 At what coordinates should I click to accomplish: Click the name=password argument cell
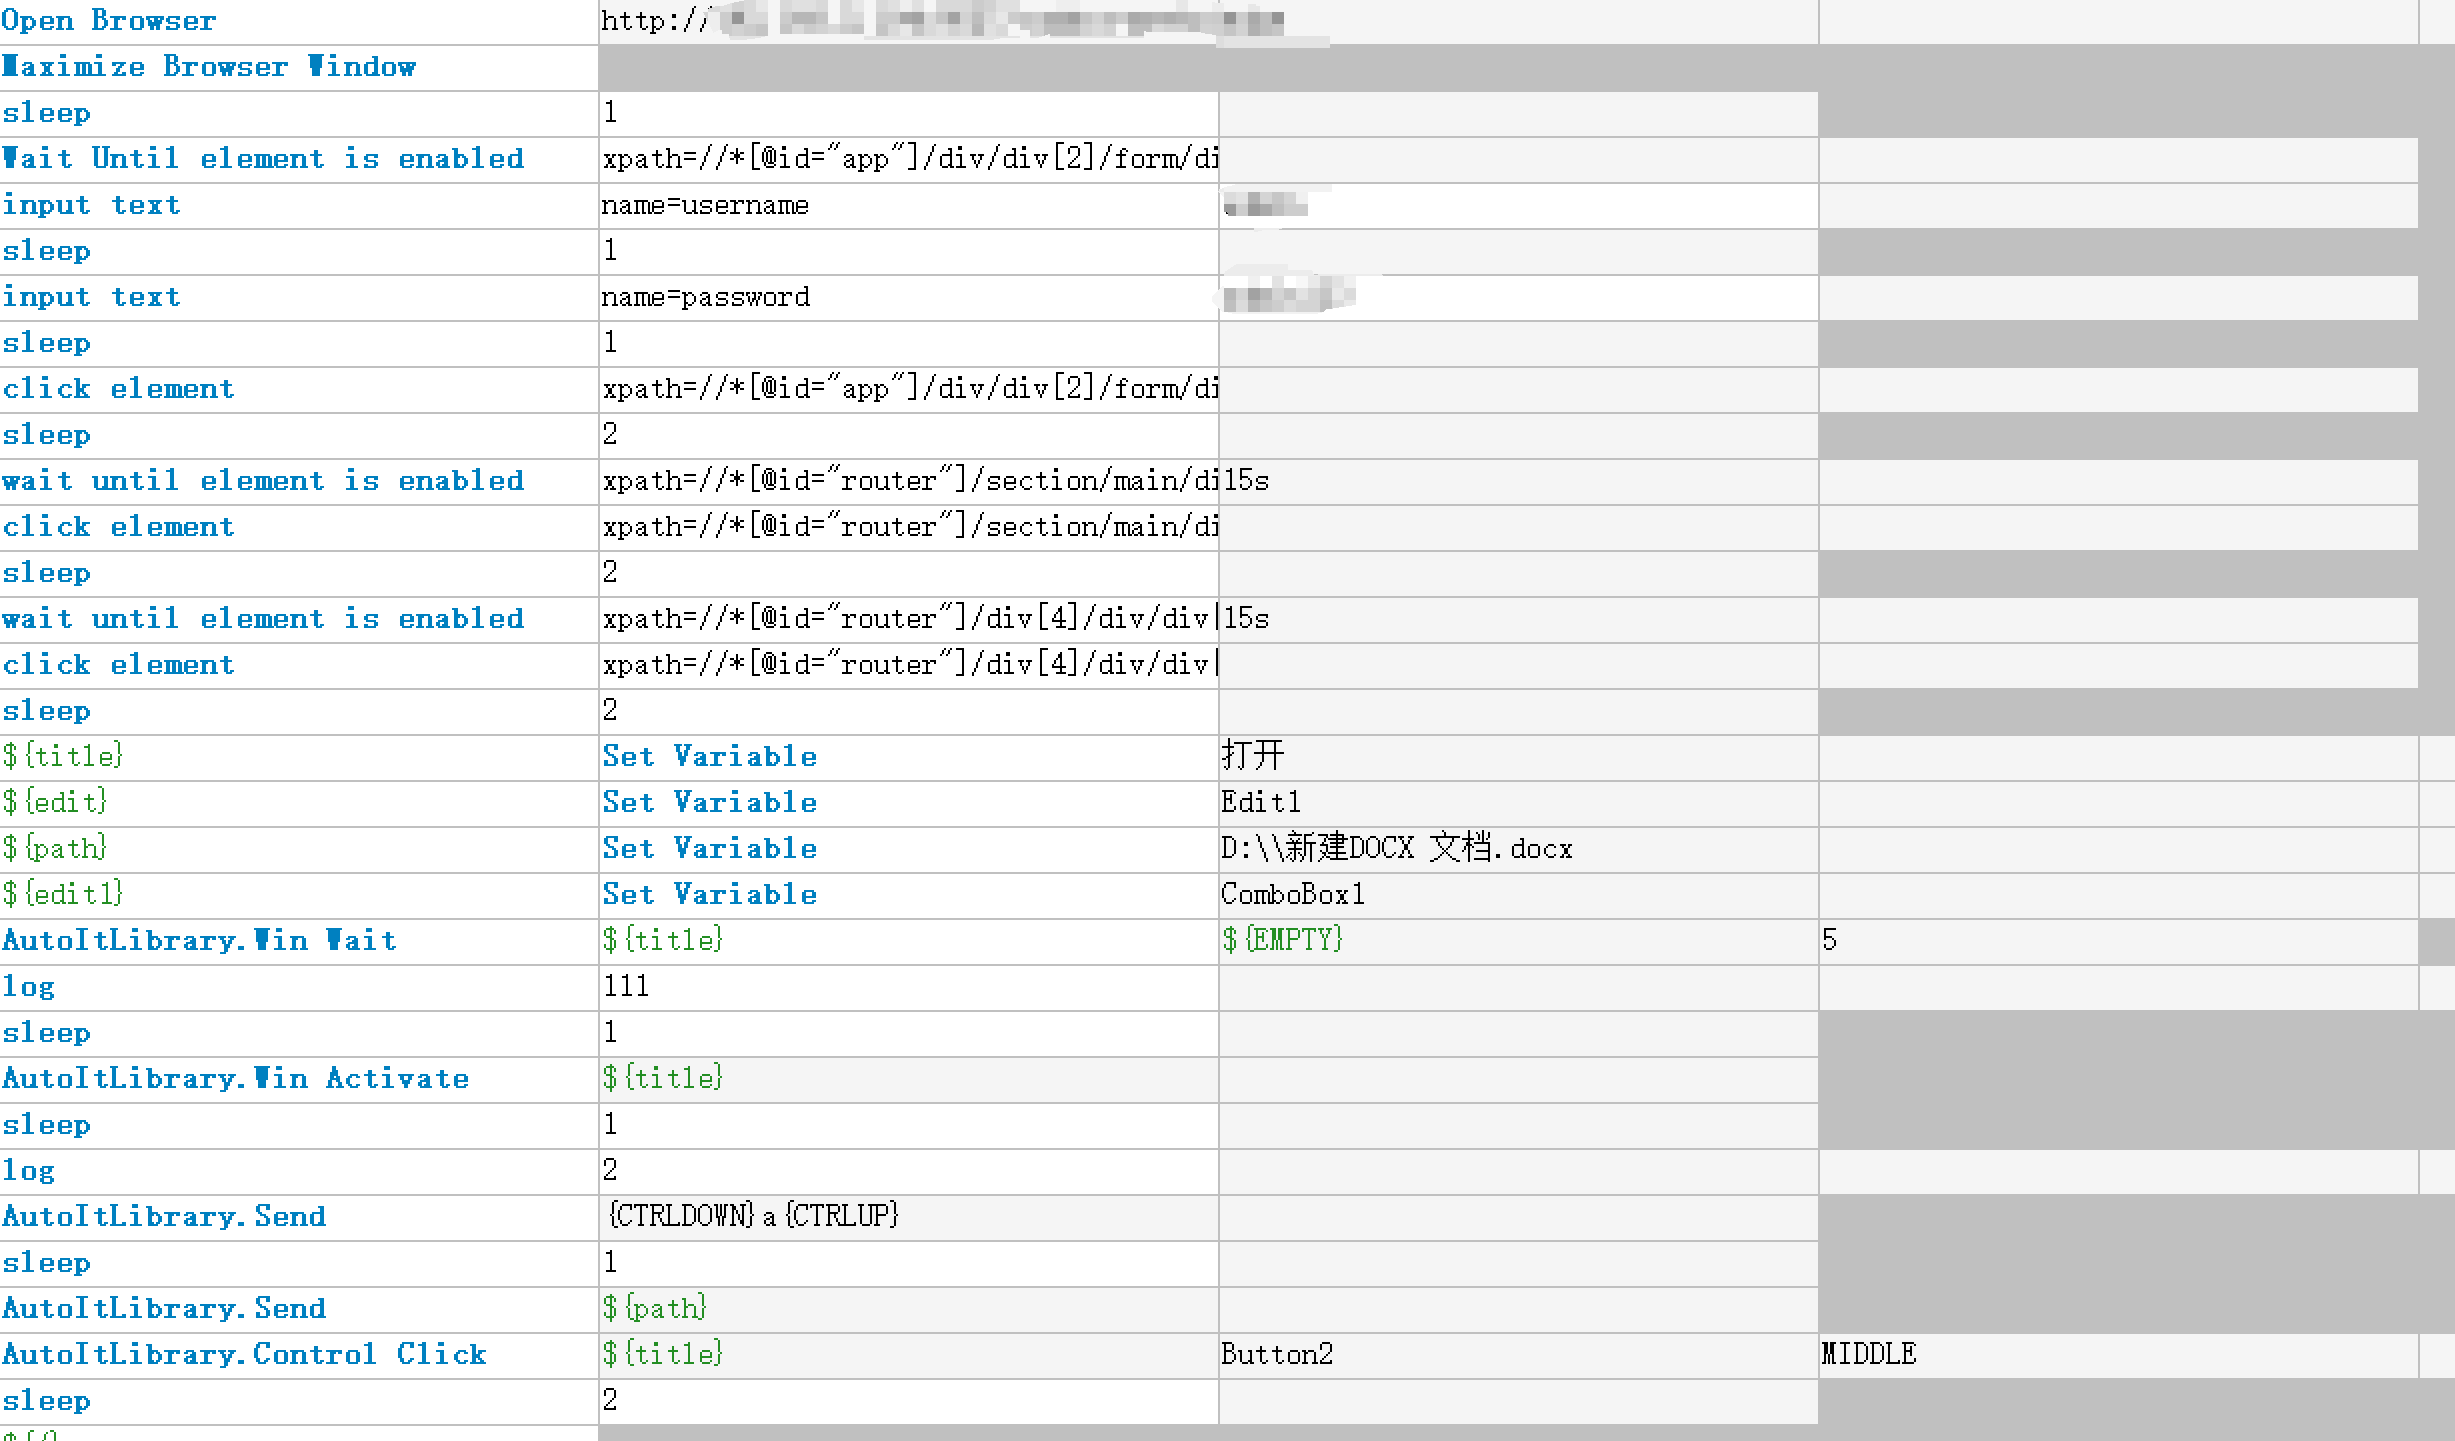pos(706,297)
